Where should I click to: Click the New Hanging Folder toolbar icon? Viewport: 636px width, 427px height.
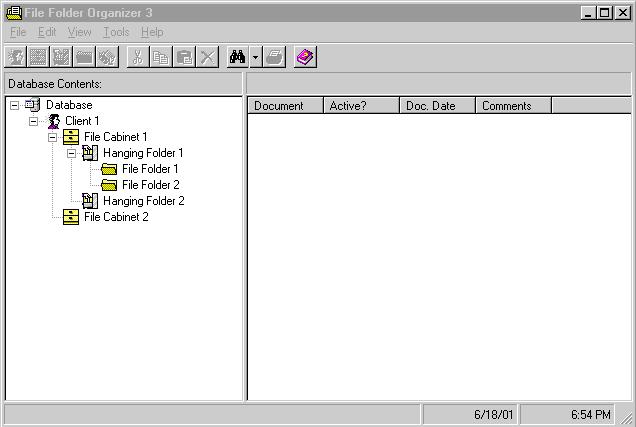pos(61,57)
